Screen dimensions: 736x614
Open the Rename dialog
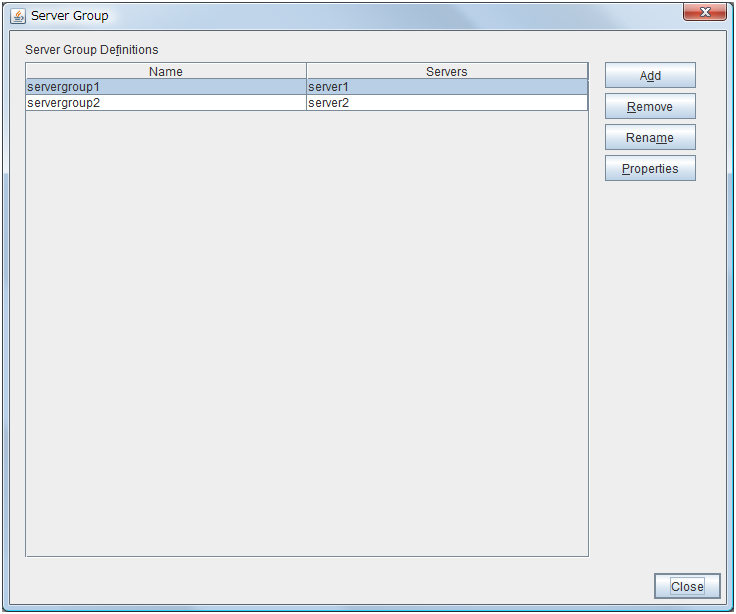click(650, 137)
